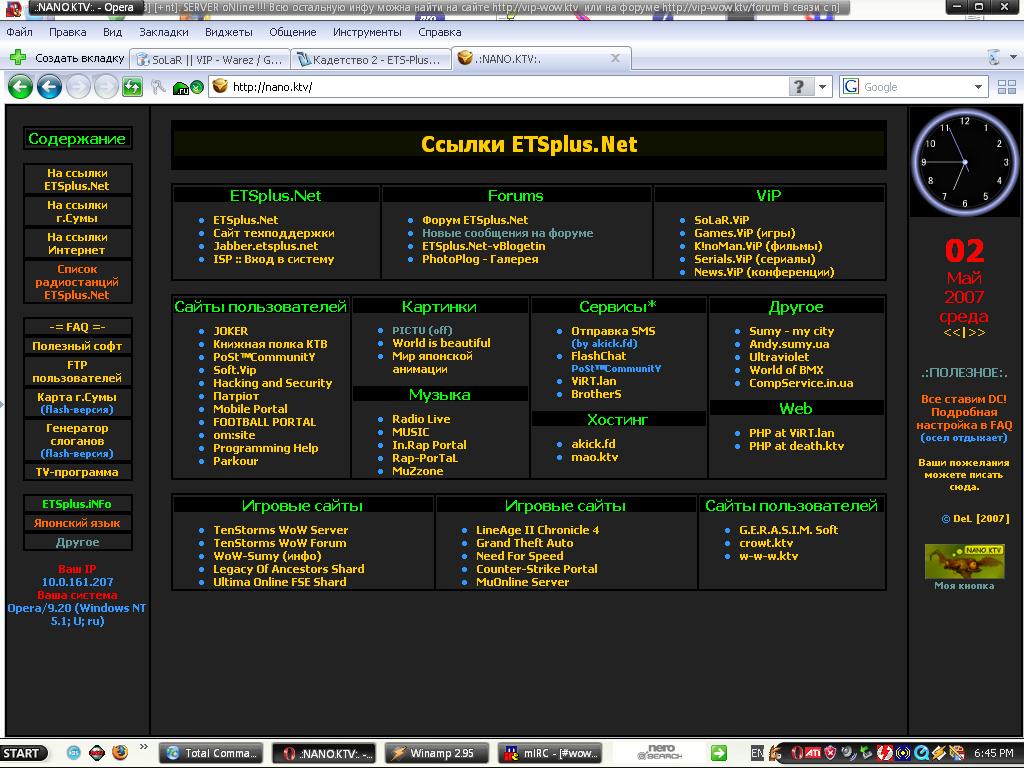Image resolution: width=1024 pixels, height=768 pixels.
Task: Click the blue Rewind navigation button
Action: [x=49, y=87]
